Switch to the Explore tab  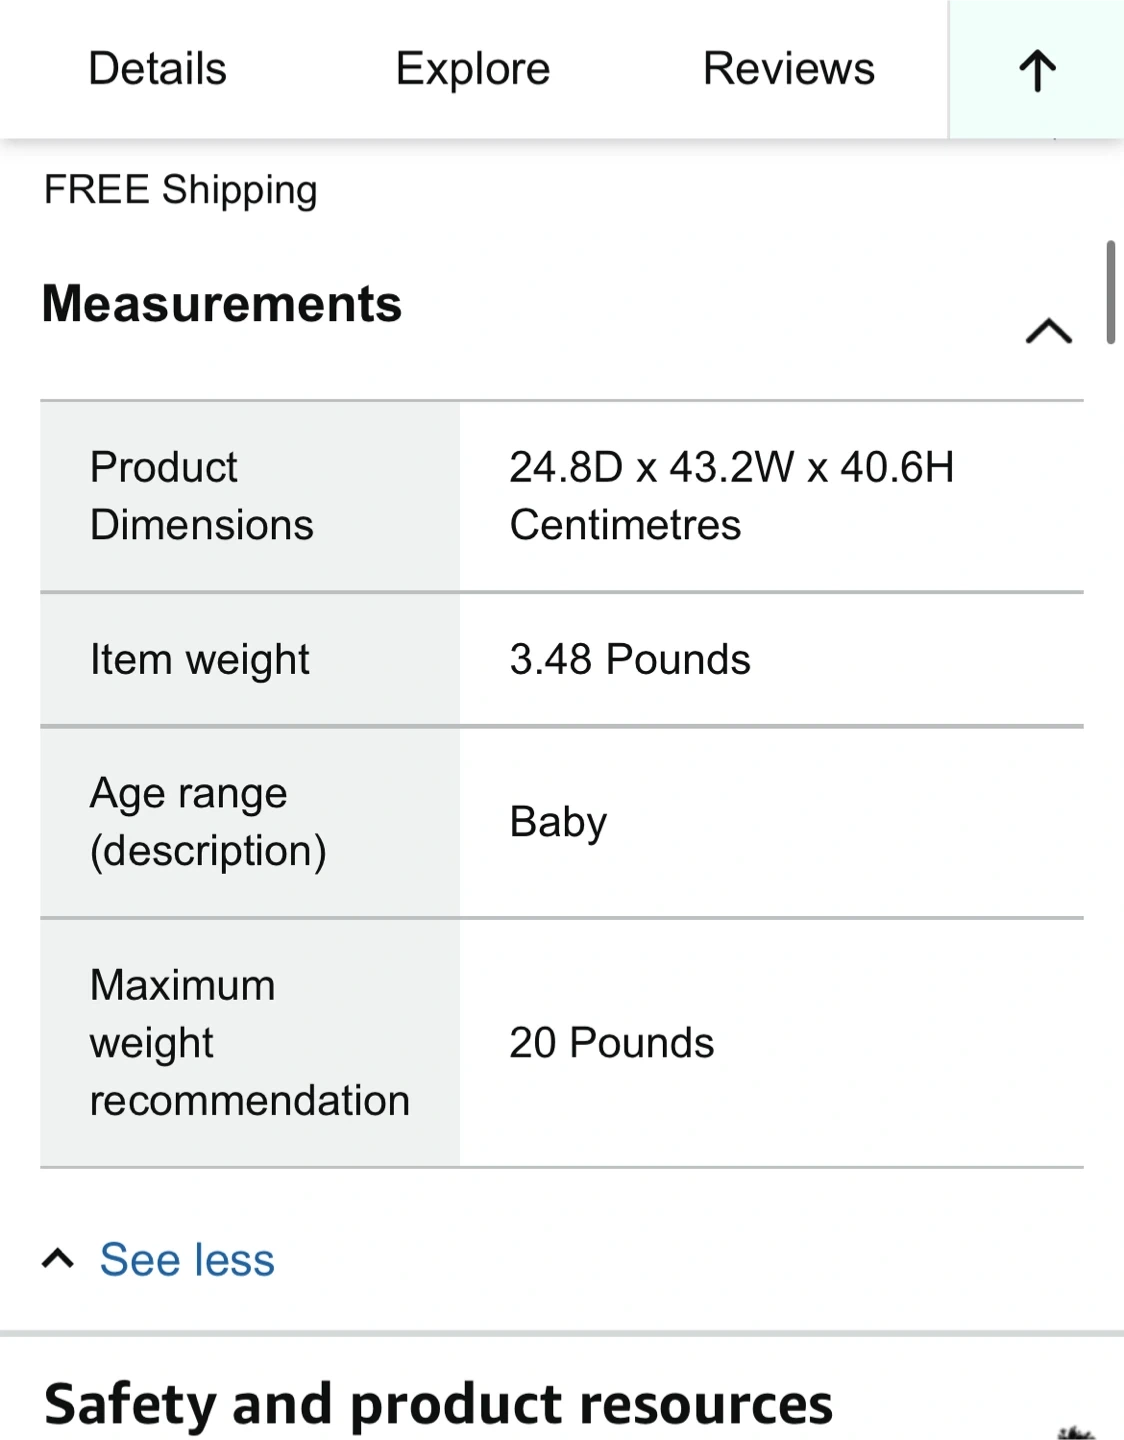click(x=472, y=69)
